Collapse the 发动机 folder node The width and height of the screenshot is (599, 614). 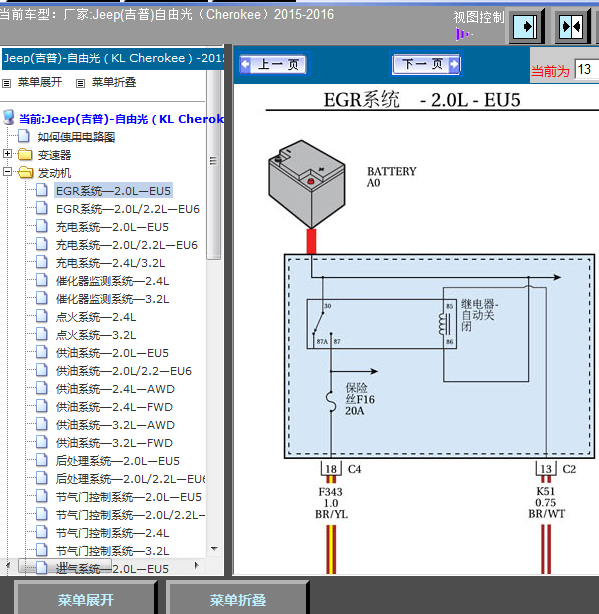click(7, 172)
